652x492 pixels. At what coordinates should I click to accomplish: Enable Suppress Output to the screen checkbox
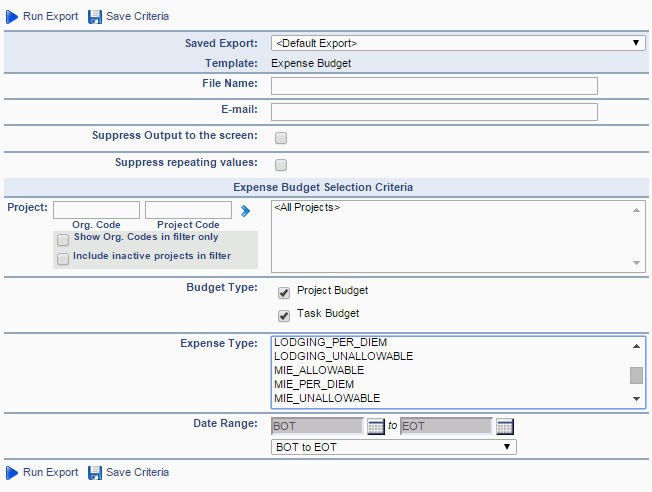click(281, 138)
